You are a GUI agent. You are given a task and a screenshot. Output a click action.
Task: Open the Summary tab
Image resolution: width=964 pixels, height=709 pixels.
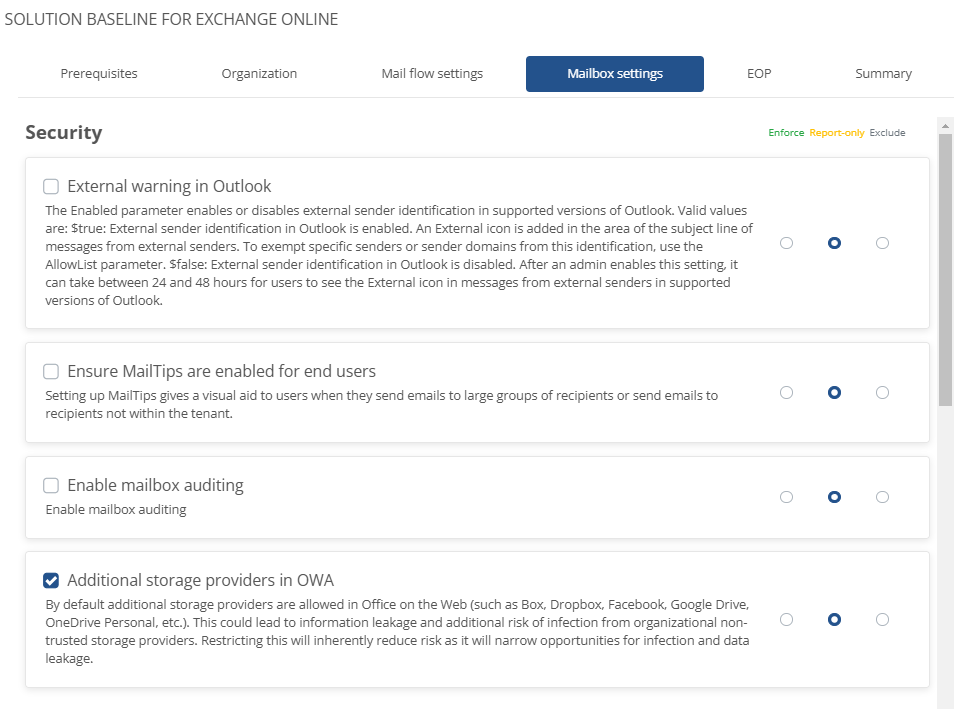(x=883, y=73)
